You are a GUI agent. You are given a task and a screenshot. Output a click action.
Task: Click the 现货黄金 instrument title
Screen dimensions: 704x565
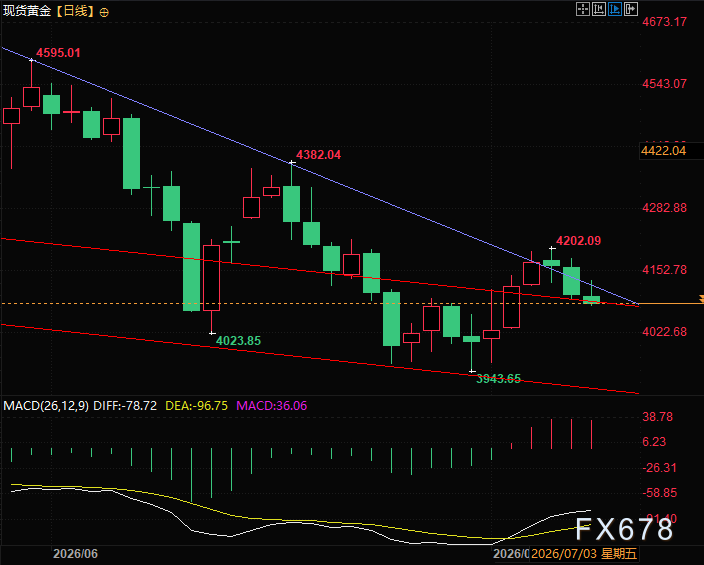click(27, 11)
